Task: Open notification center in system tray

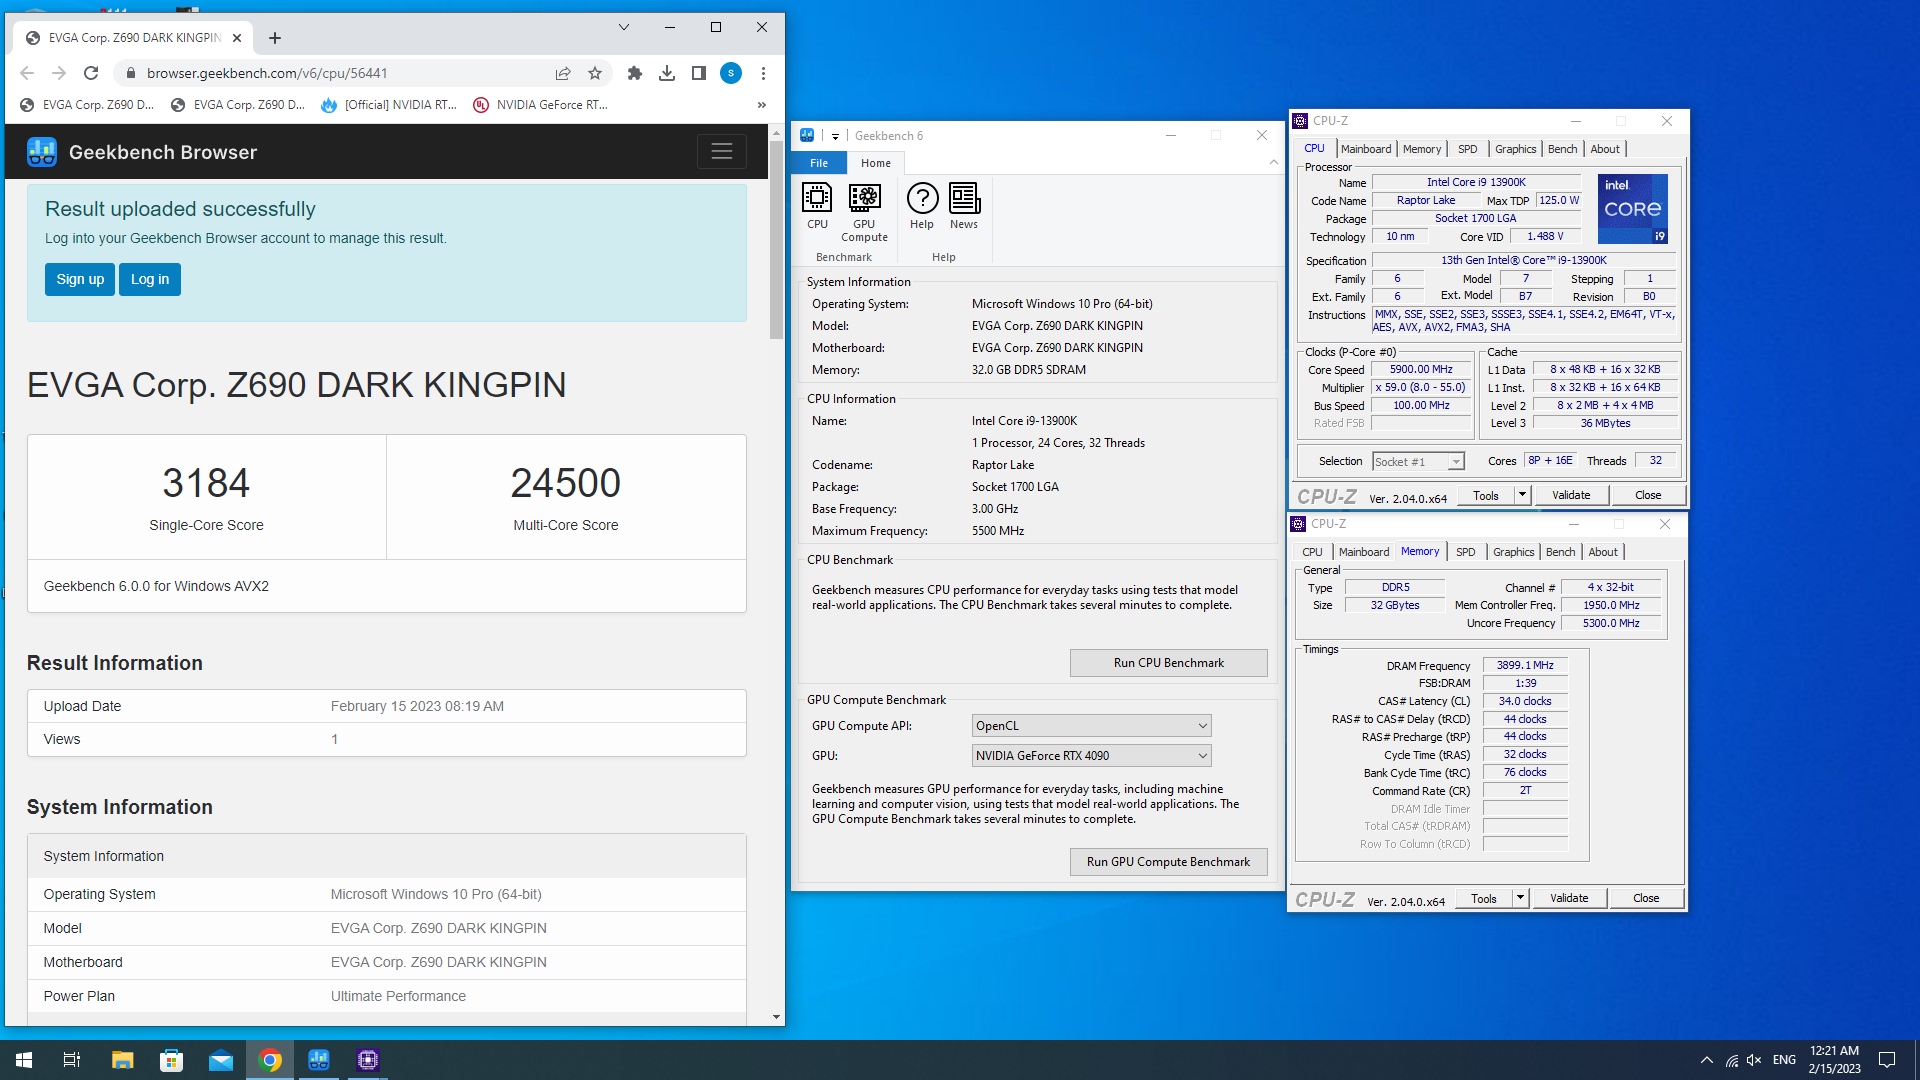Action: 1887,1060
